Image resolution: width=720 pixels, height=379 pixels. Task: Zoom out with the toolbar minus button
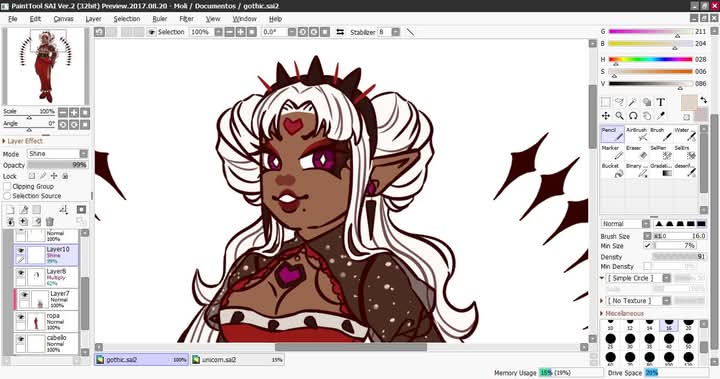(229, 32)
